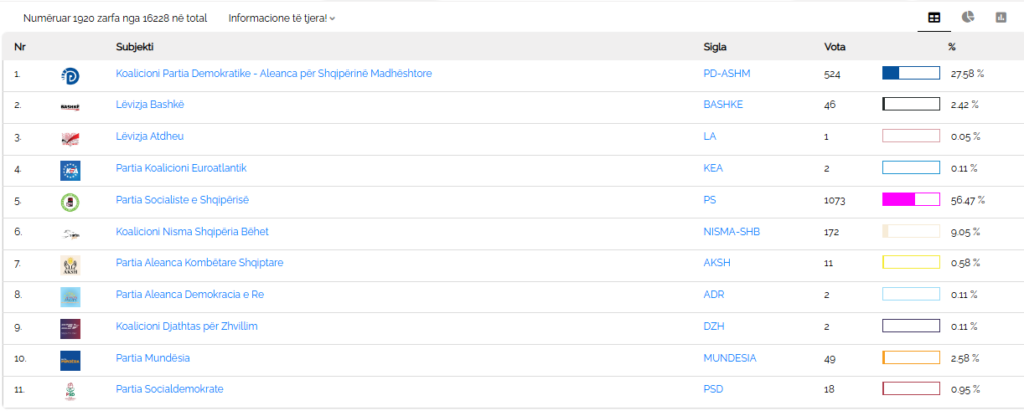Sort by the Vota column header
This screenshot has width=1024, height=411.
click(x=835, y=47)
